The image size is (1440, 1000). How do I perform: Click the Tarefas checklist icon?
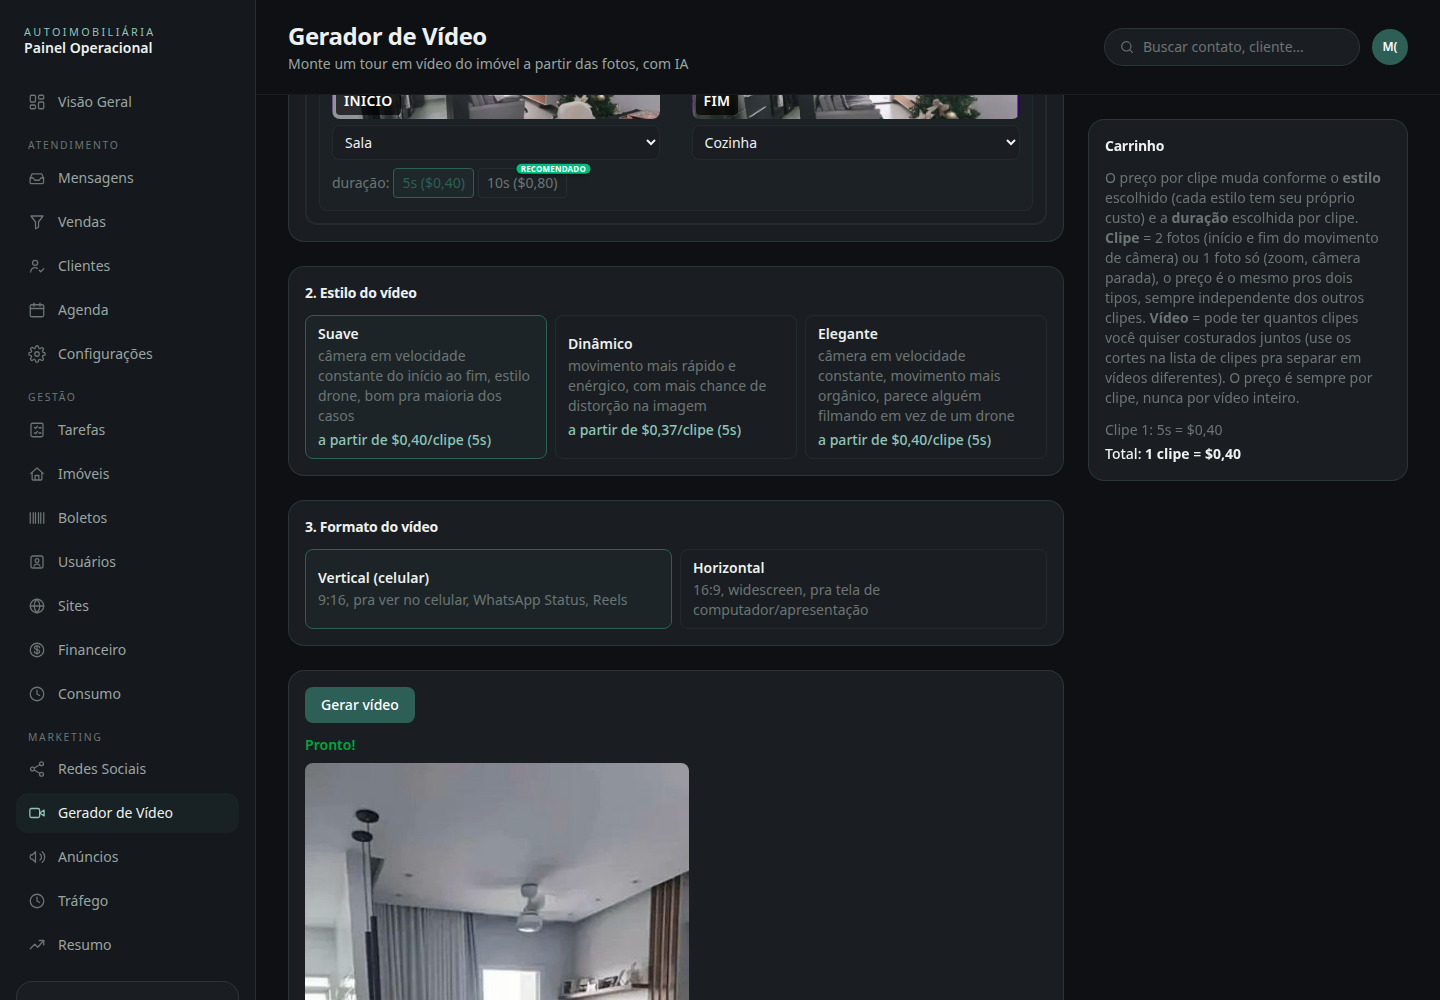click(37, 430)
